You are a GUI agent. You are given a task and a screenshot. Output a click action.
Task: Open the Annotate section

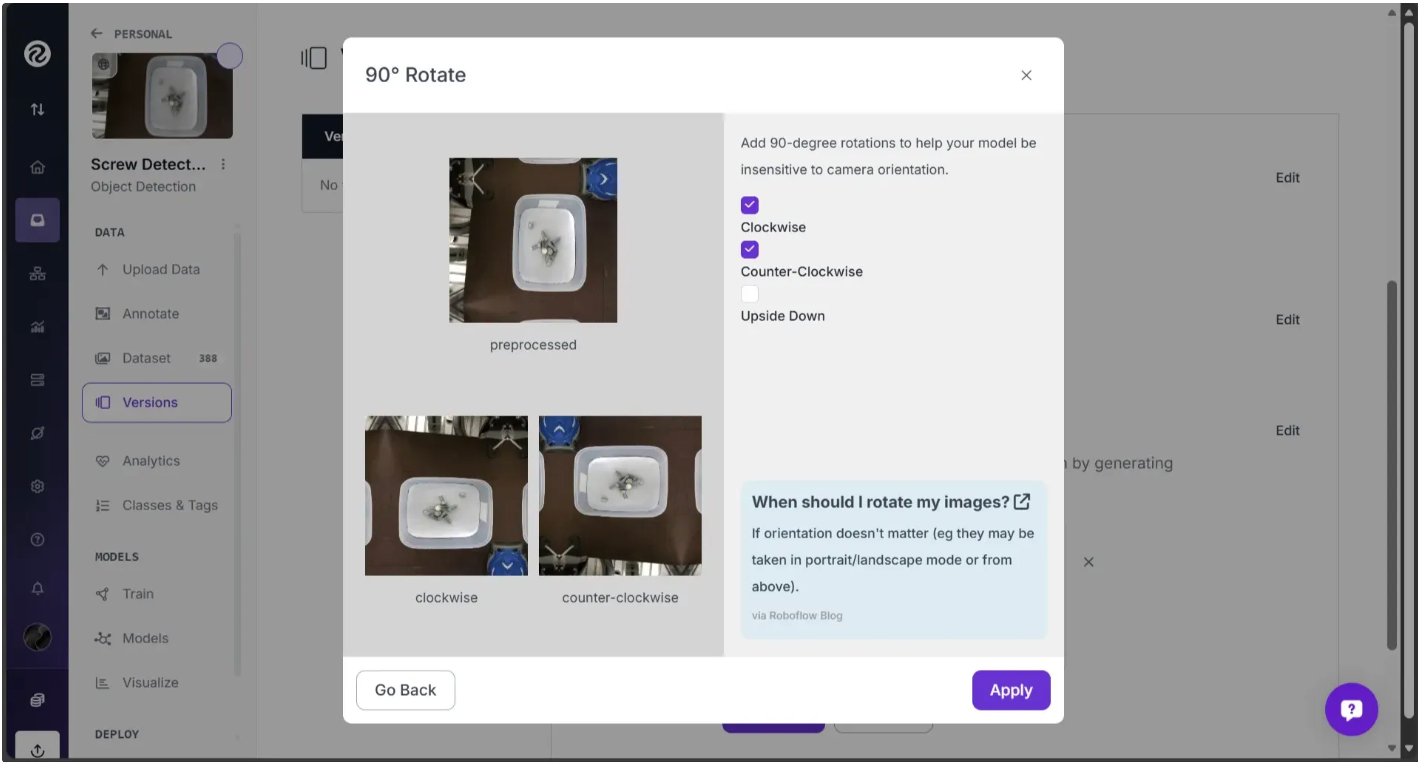pos(150,314)
